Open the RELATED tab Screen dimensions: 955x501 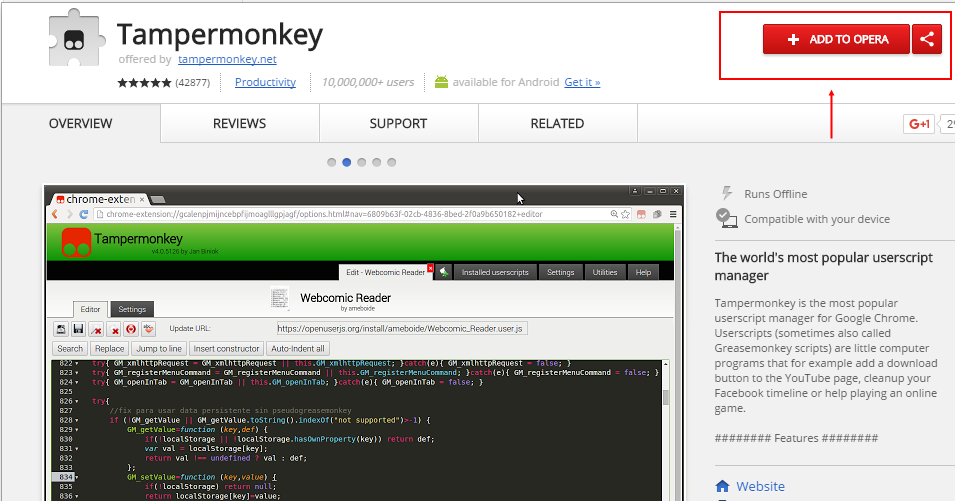pyautogui.click(x=557, y=124)
